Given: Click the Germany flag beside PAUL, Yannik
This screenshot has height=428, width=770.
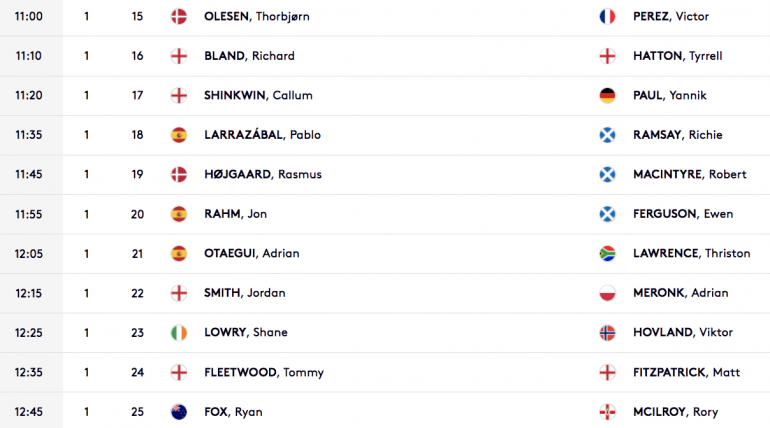Looking at the screenshot, I should tap(607, 95).
